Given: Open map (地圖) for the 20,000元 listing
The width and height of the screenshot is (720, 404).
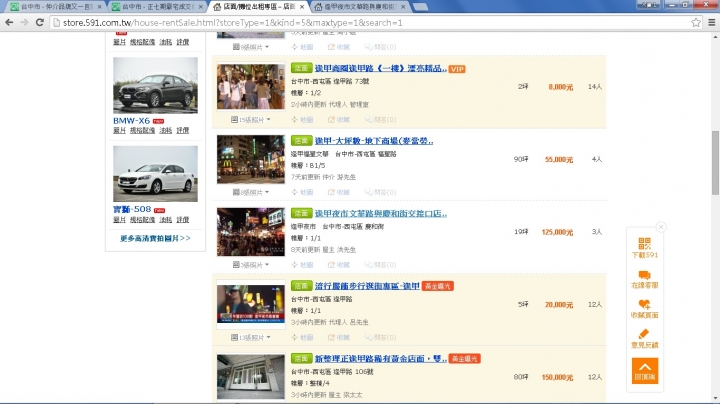Looking at the screenshot, I should coord(303,337).
